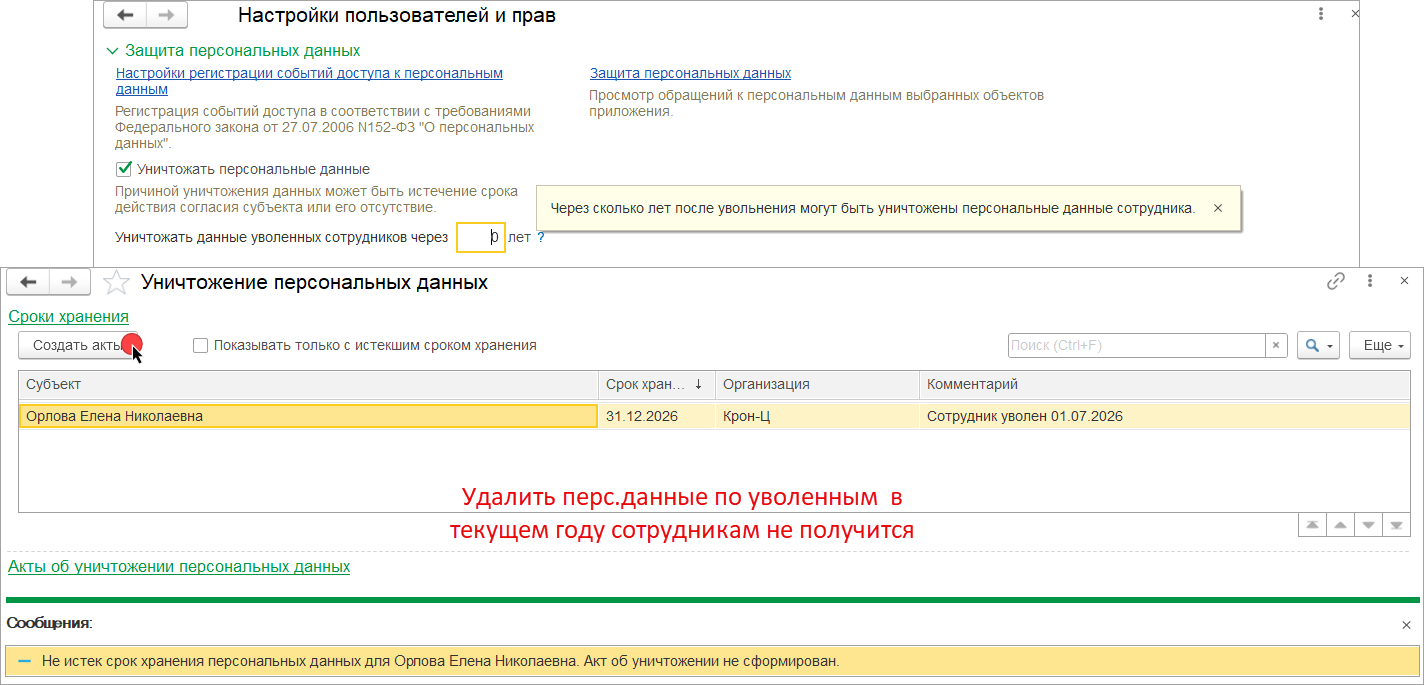
Task: Open the magnifier search dropdown
Action: point(1318,345)
